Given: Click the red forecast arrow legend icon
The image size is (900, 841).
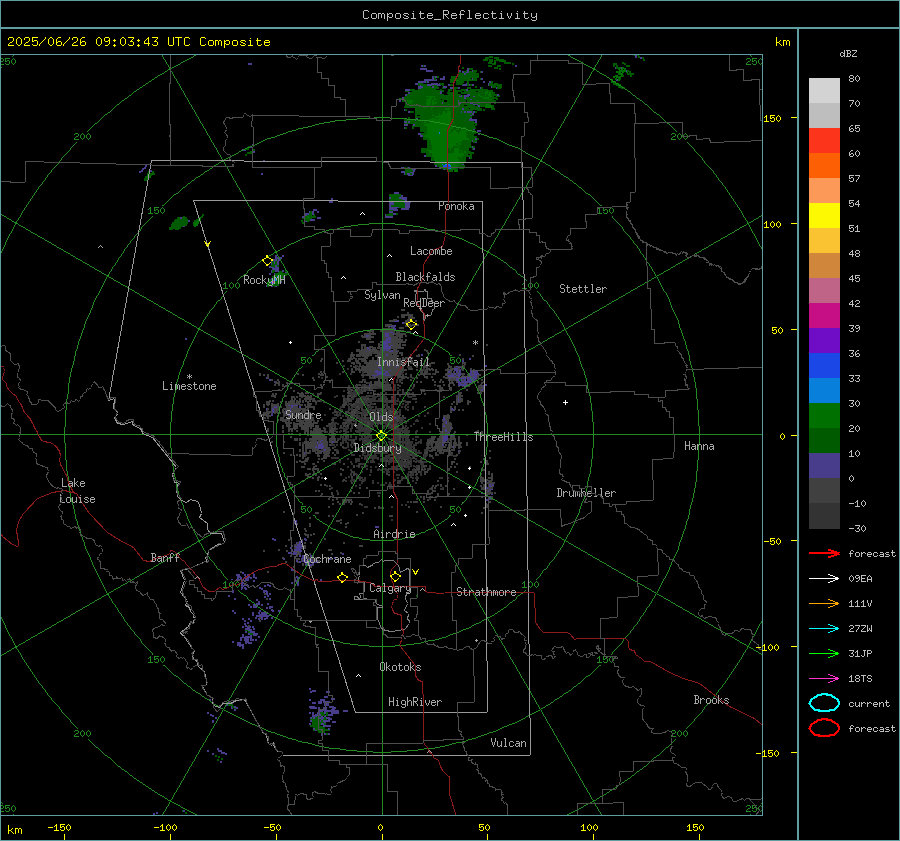Looking at the screenshot, I should click(x=824, y=553).
